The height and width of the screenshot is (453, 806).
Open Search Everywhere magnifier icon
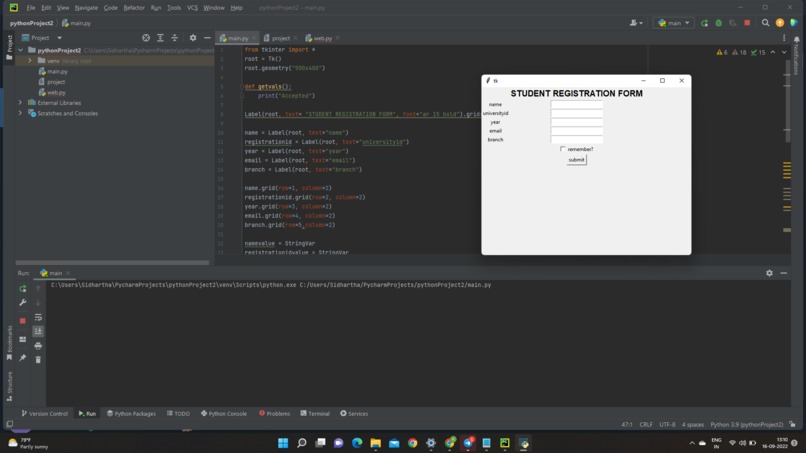click(x=765, y=23)
